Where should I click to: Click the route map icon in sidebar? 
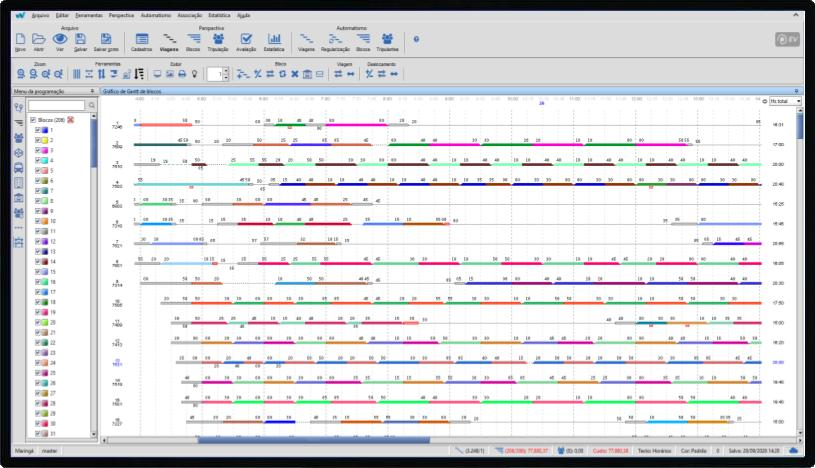click(19, 108)
